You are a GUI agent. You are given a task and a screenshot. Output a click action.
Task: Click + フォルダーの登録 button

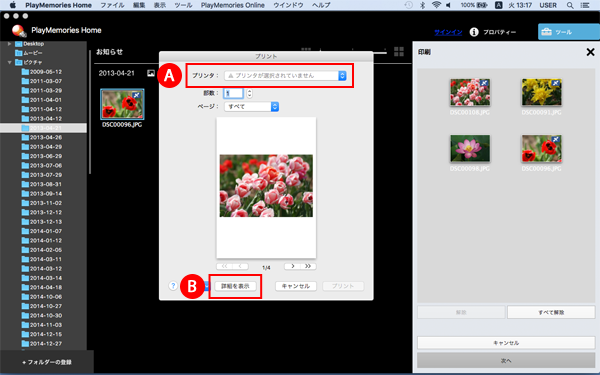47,362
